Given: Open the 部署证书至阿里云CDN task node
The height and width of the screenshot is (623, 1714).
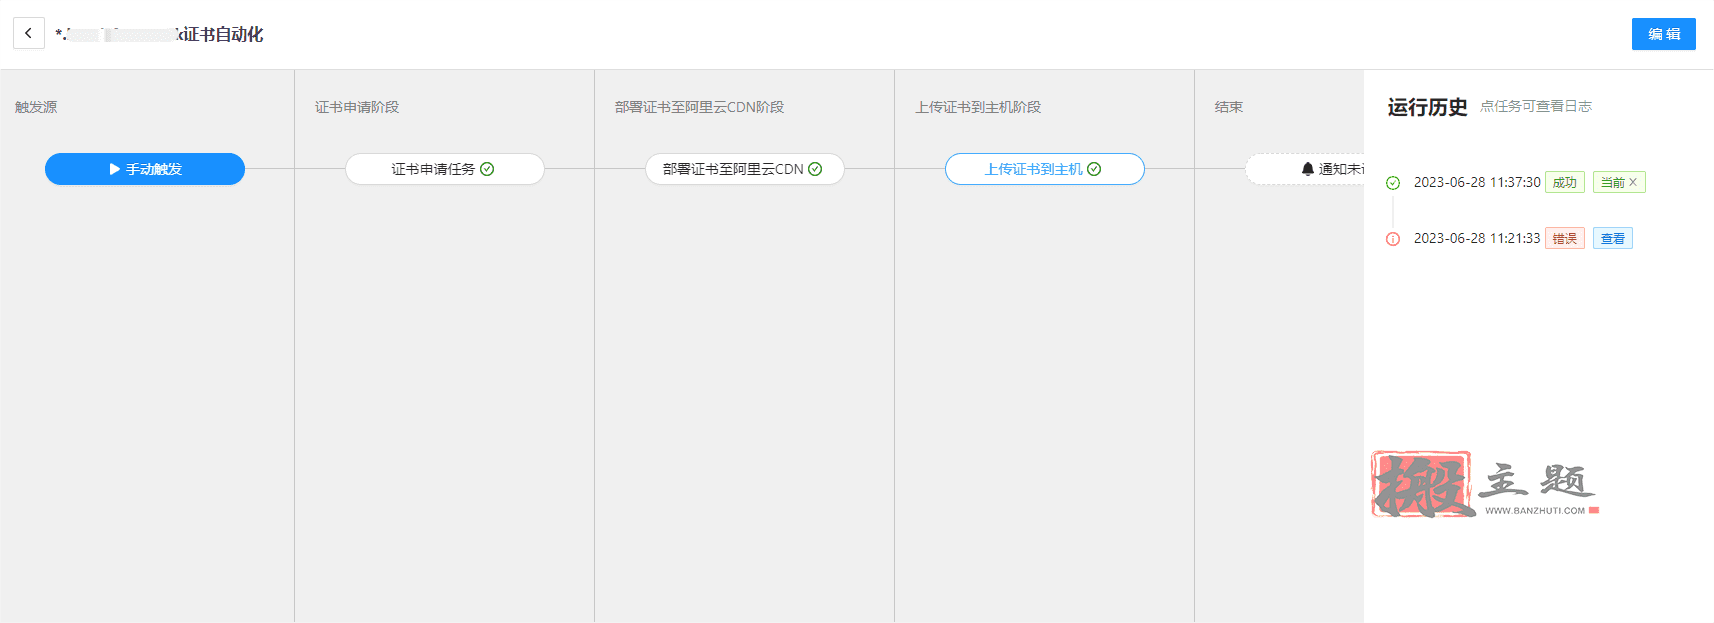Looking at the screenshot, I should click(x=745, y=169).
